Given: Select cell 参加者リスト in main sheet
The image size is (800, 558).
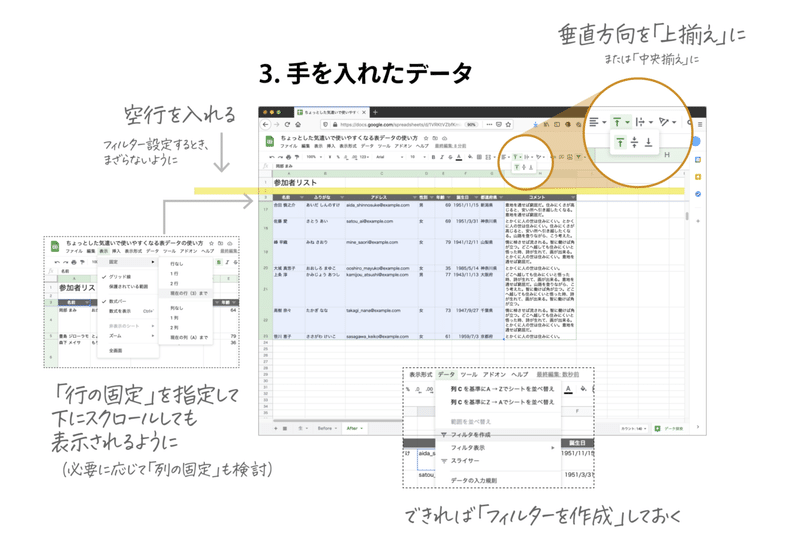Looking at the screenshot, I should click(x=295, y=183).
